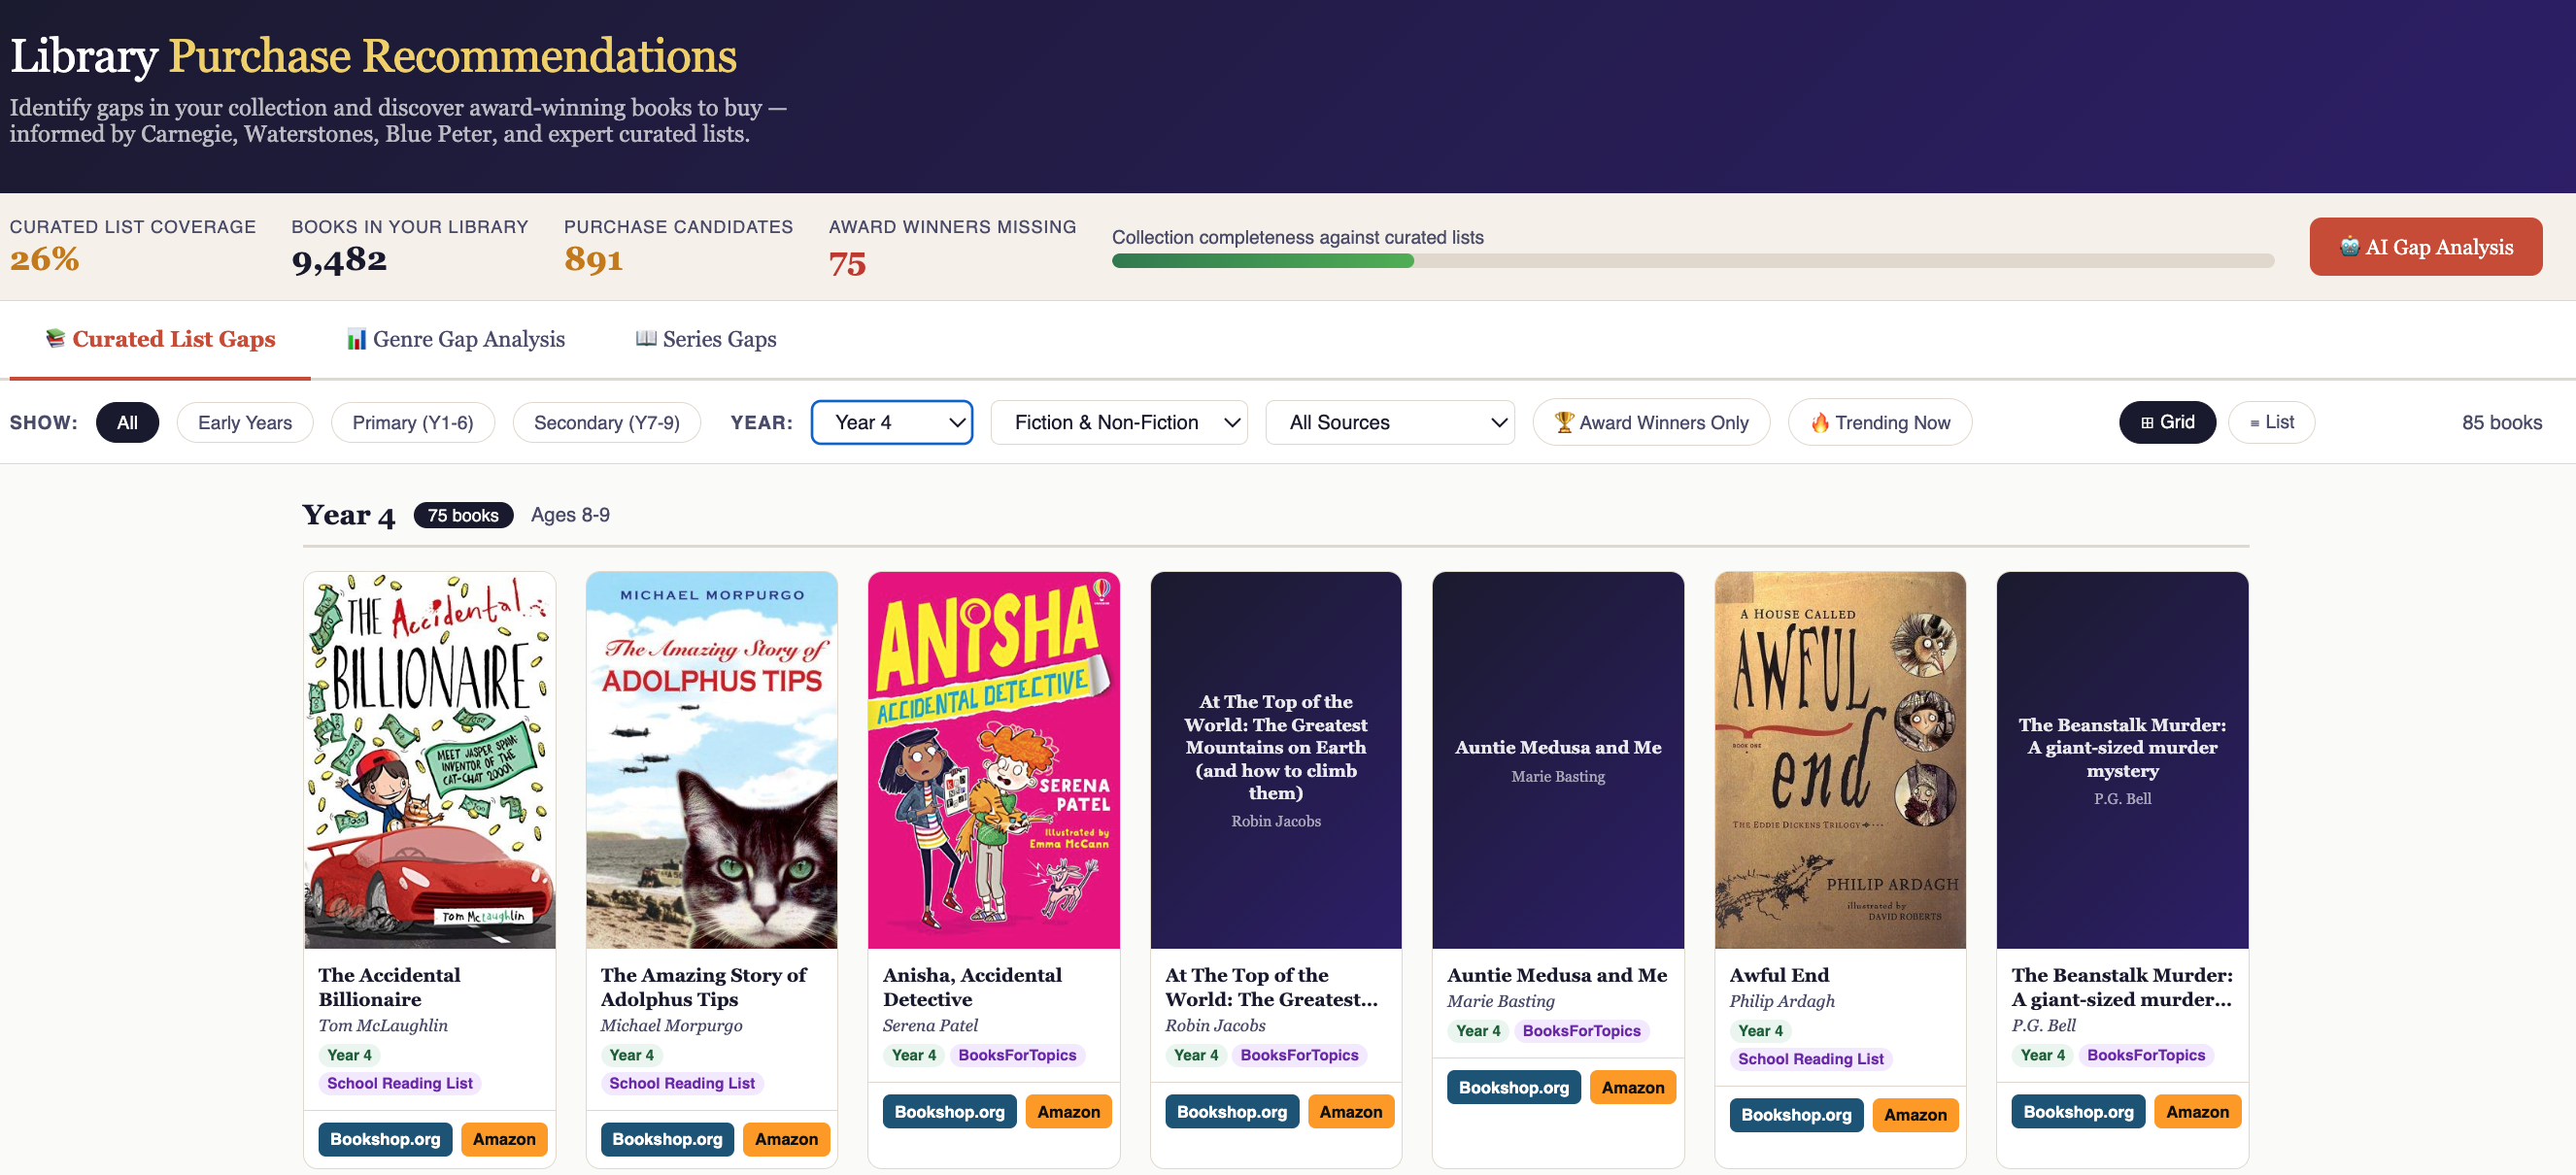Screen dimensions: 2576x1175
Task: Buy Accidental Billionaire on Amazon
Action: click(x=504, y=1139)
